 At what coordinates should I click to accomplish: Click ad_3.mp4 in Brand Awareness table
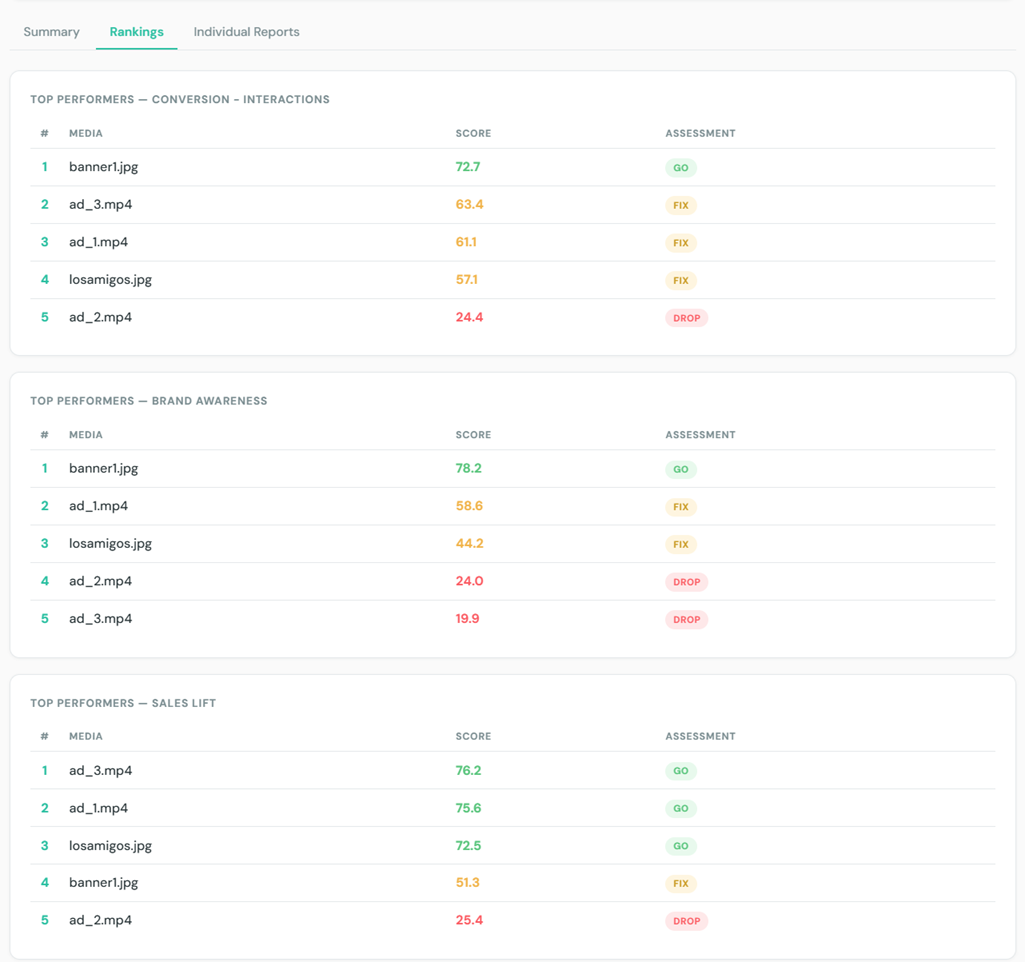(x=101, y=619)
